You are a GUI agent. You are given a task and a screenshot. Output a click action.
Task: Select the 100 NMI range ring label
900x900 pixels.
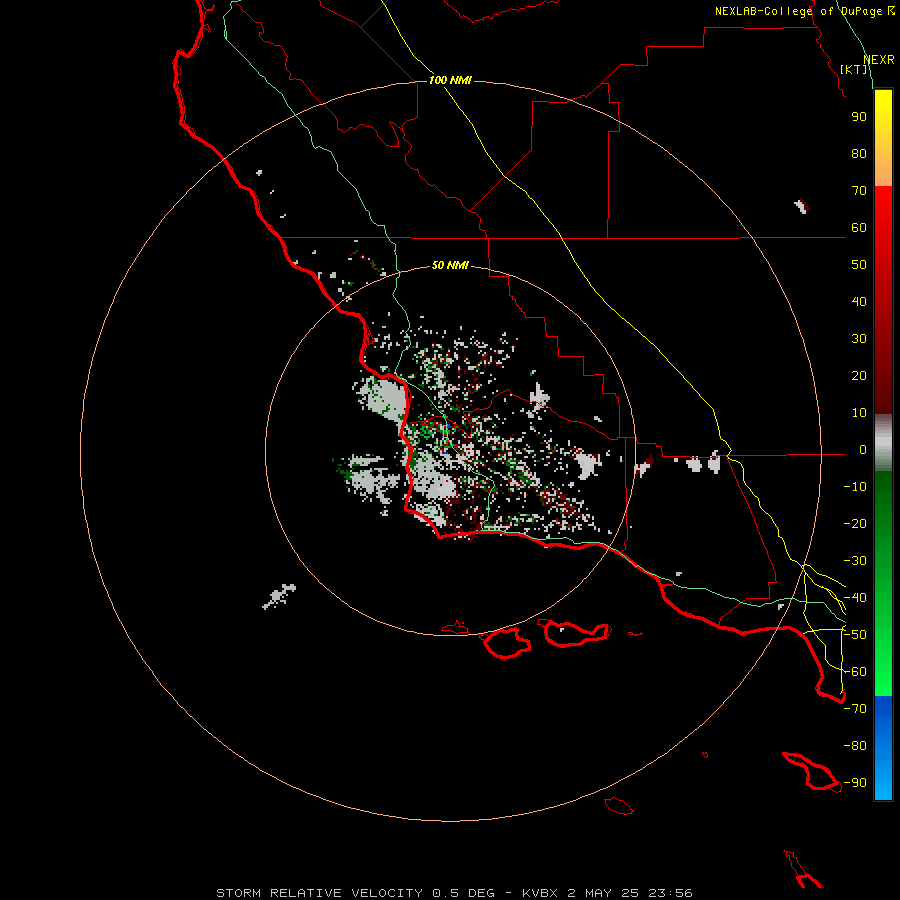[450, 80]
